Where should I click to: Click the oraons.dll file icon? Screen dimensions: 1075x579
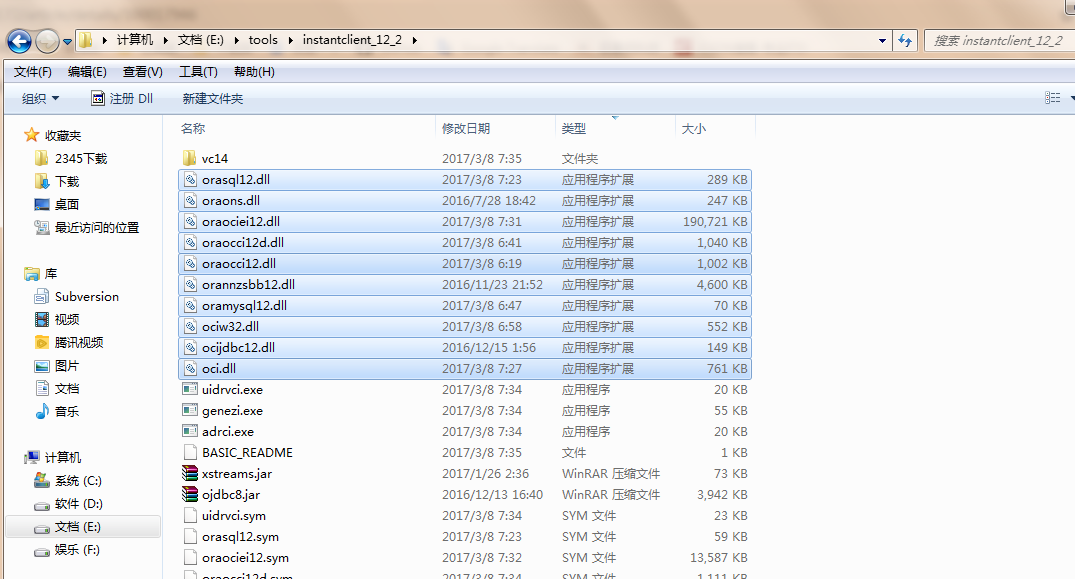[191, 201]
